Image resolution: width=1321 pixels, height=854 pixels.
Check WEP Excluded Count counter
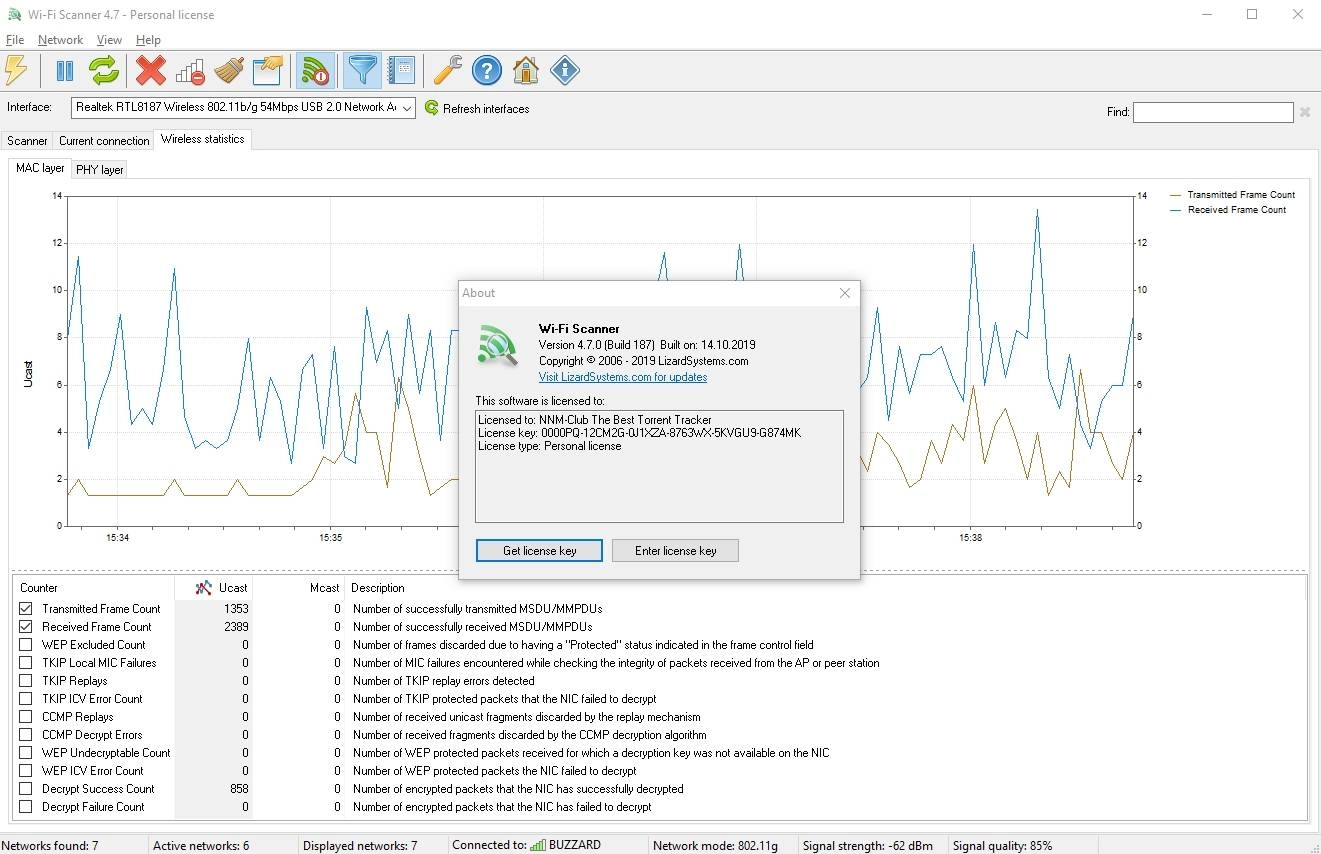26,644
